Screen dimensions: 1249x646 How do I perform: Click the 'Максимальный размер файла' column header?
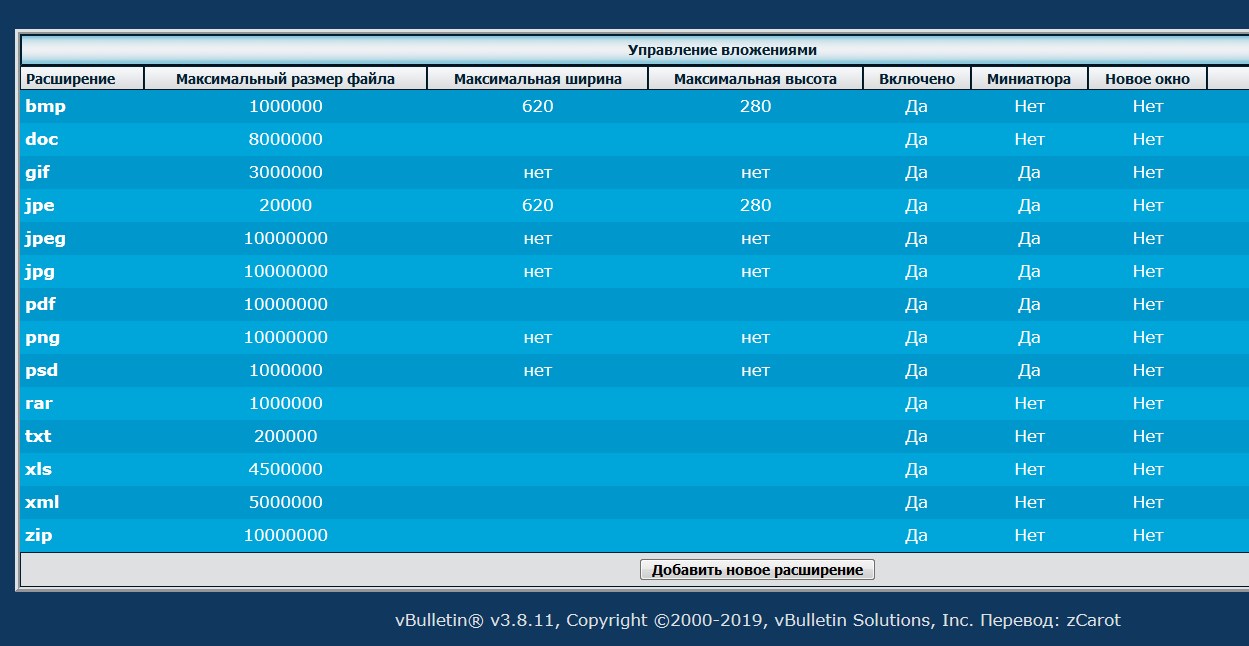click(x=285, y=79)
